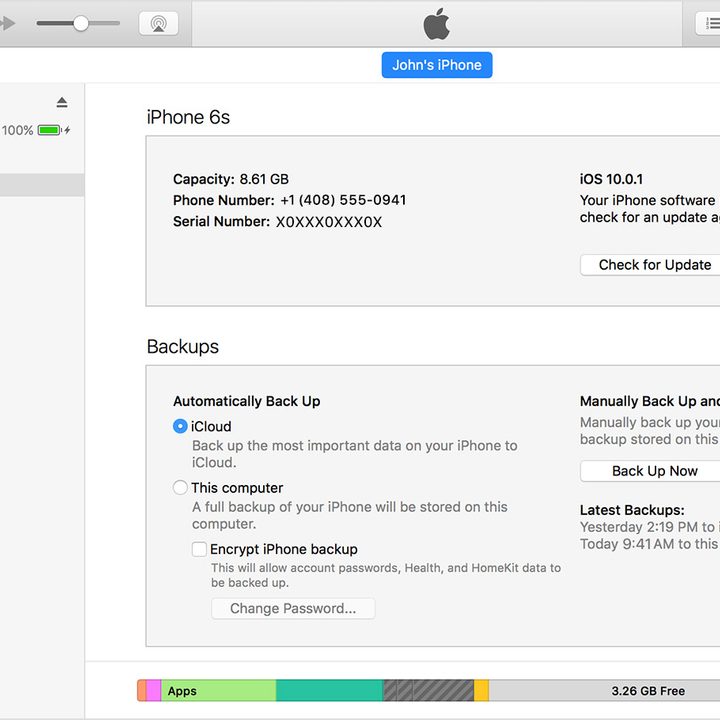Image resolution: width=720 pixels, height=720 pixels.
Task: Select the highlighted sidebar row
Action: pyautogui.click(x=42, y=185)
